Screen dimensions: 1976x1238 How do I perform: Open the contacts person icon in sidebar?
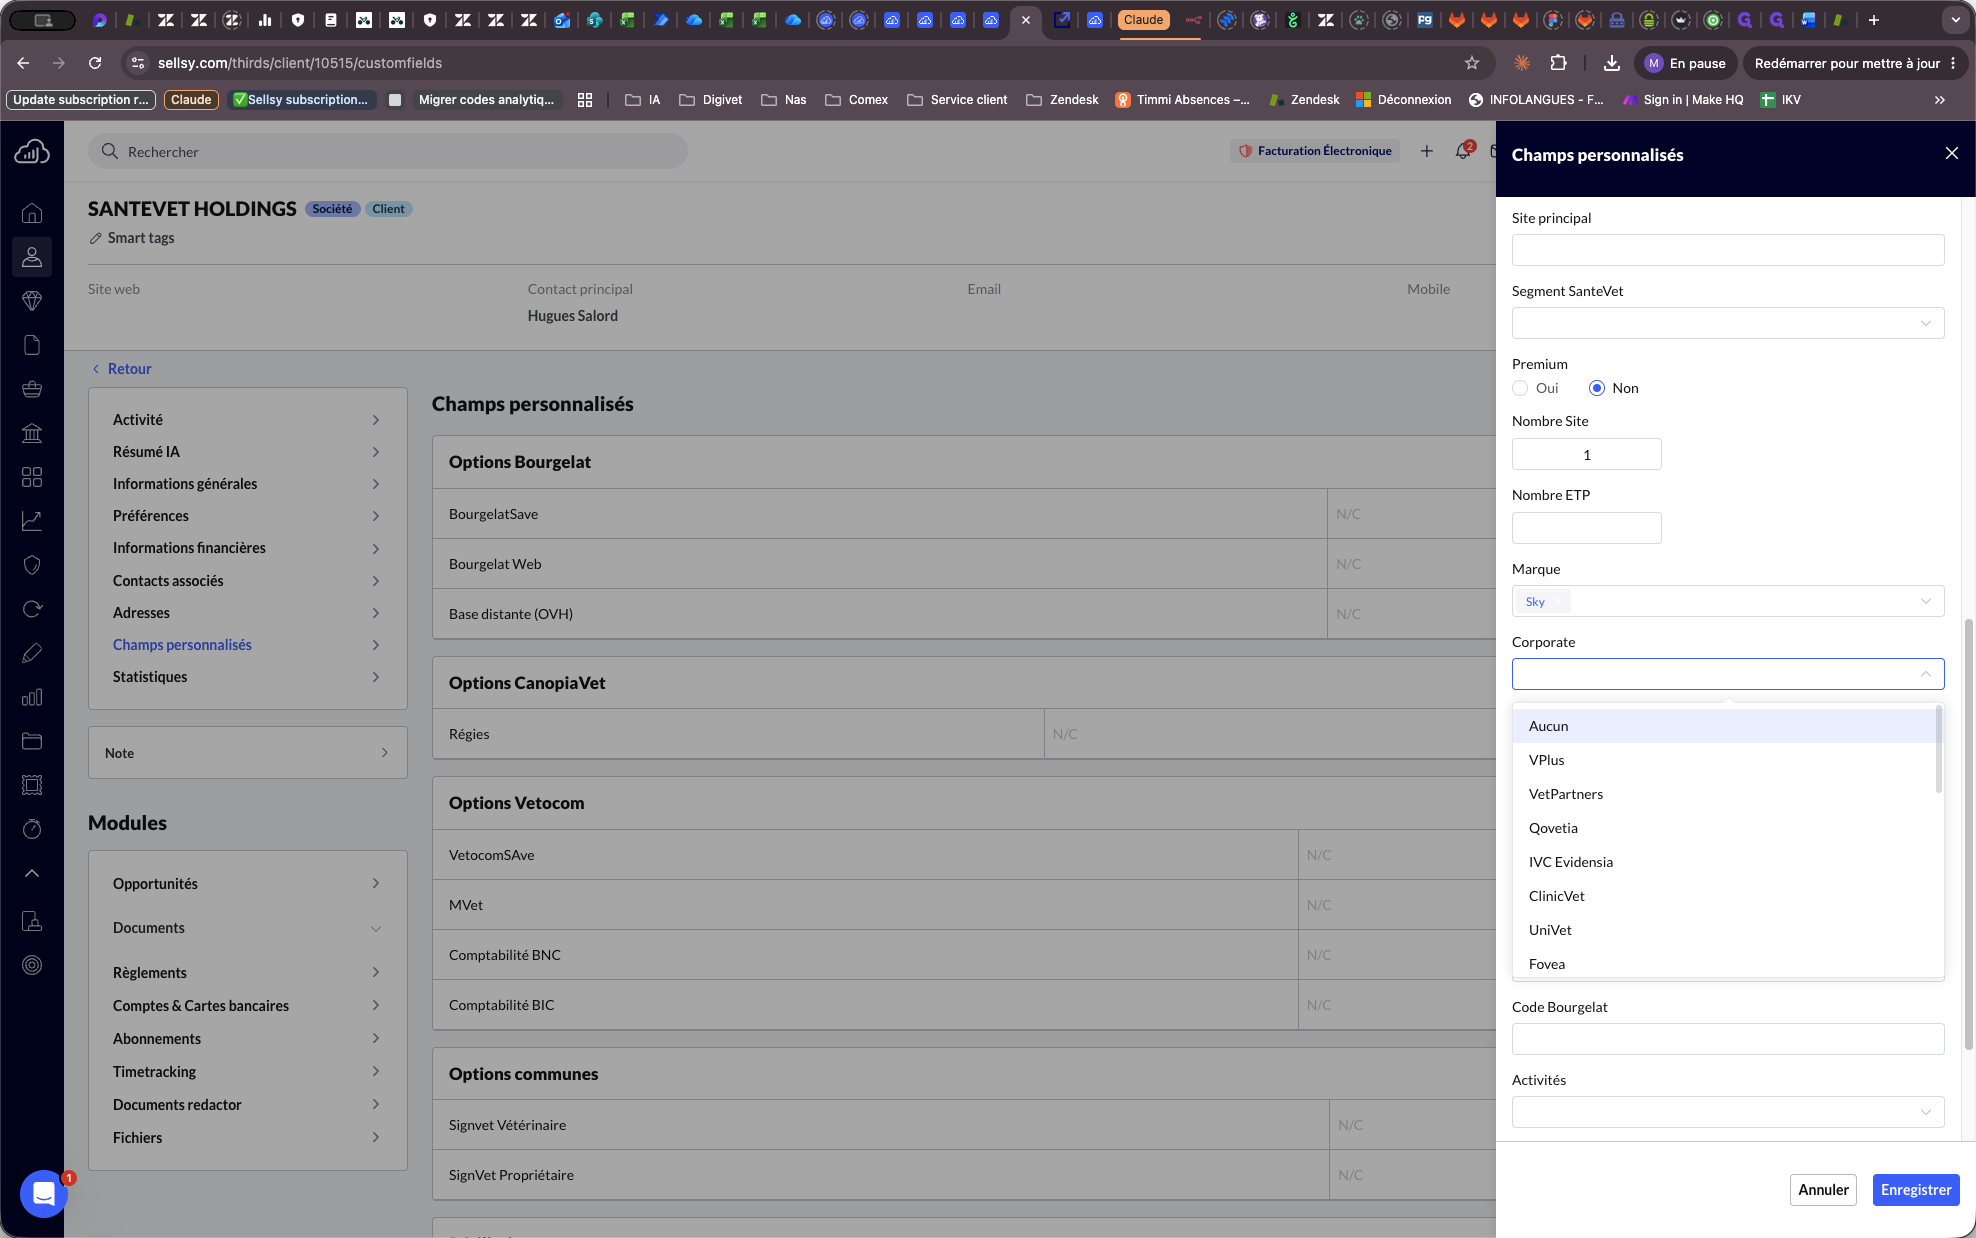[32, 257]
